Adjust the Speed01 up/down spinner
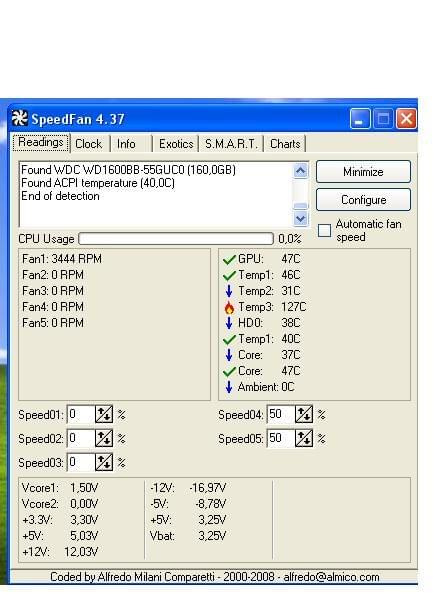 [104, 414]
